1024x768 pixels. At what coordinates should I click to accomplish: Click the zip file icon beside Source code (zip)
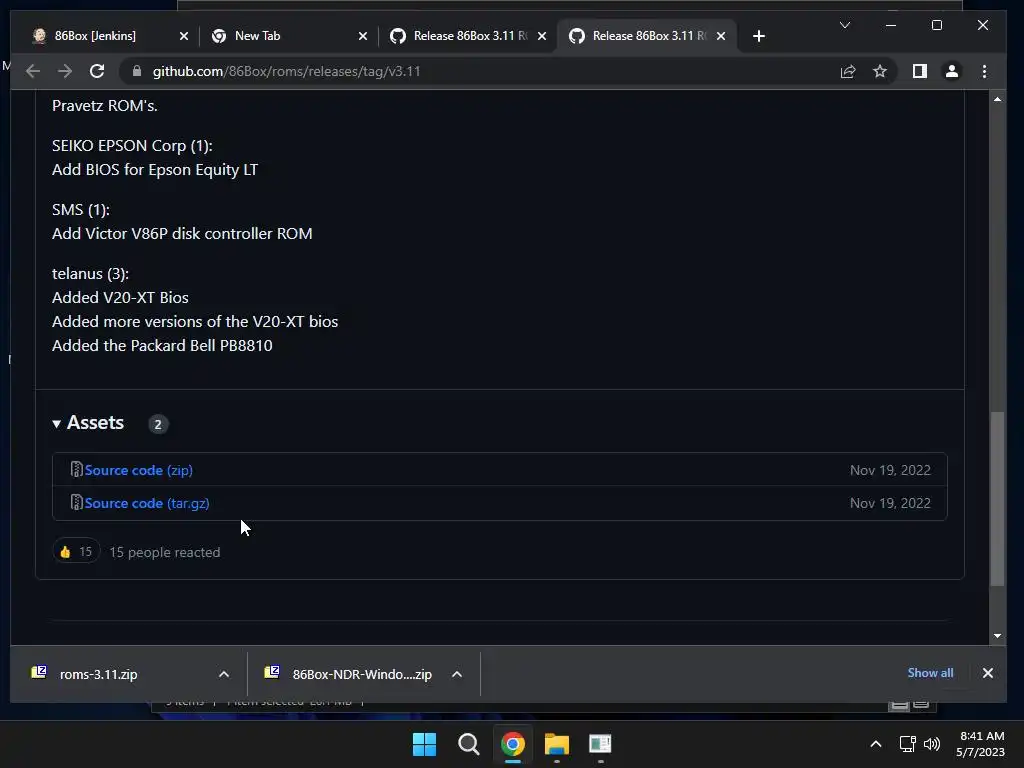(x=76, y=470)
